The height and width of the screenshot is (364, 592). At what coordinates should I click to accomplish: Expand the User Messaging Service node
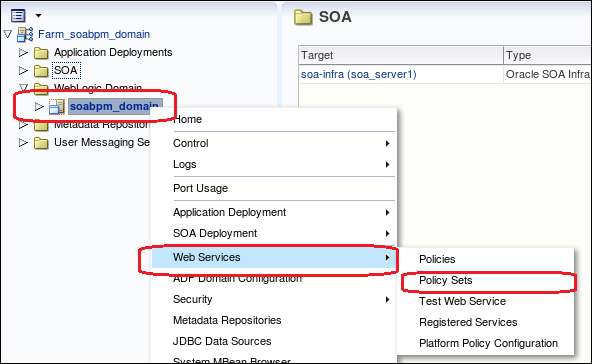(23, 143)
